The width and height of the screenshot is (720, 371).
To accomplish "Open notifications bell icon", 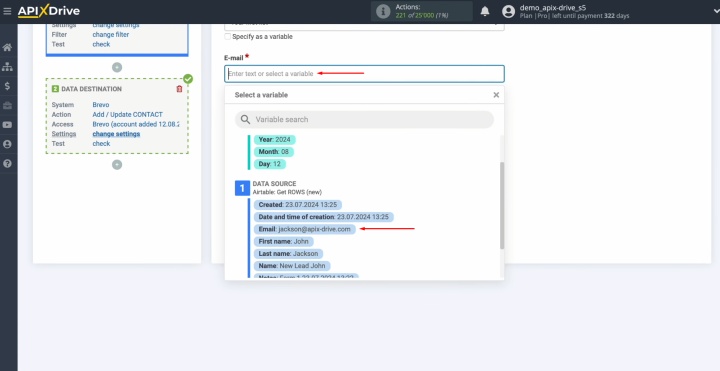I will point(485,11).
